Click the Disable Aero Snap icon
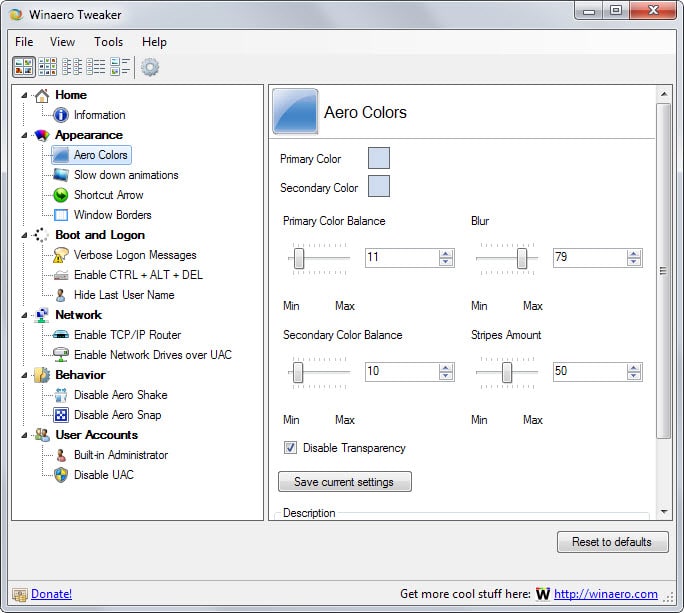Image resolution: width=684 pixels, height=613 pixels. [x=61, y=415]
